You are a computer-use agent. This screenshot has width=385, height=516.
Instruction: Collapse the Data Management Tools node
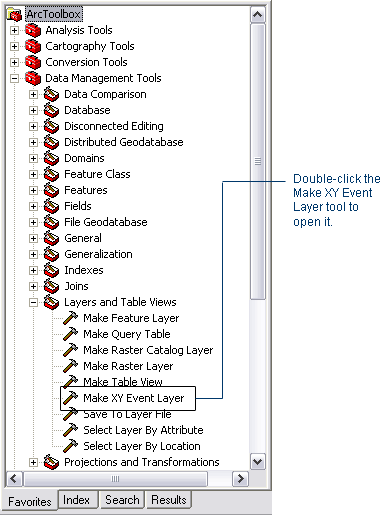point(14,79)
